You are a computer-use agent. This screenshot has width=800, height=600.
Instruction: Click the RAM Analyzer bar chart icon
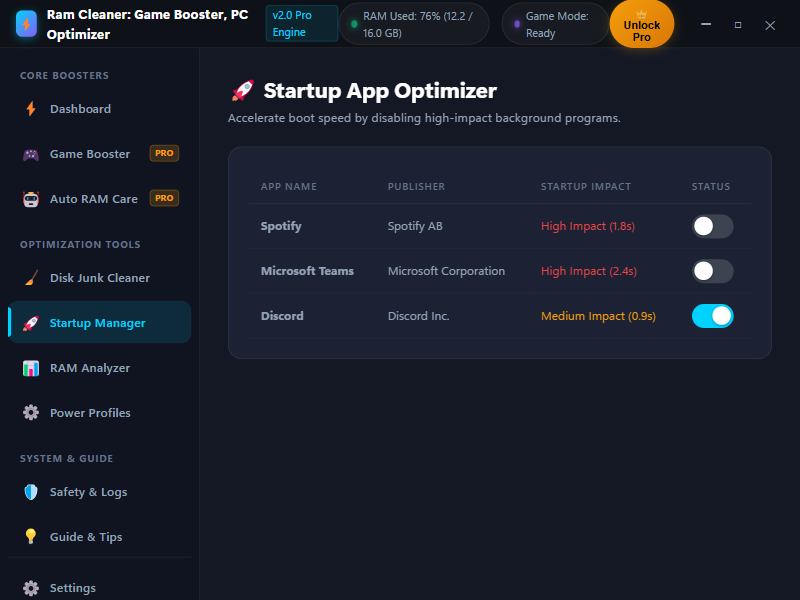tap(31, 368)
